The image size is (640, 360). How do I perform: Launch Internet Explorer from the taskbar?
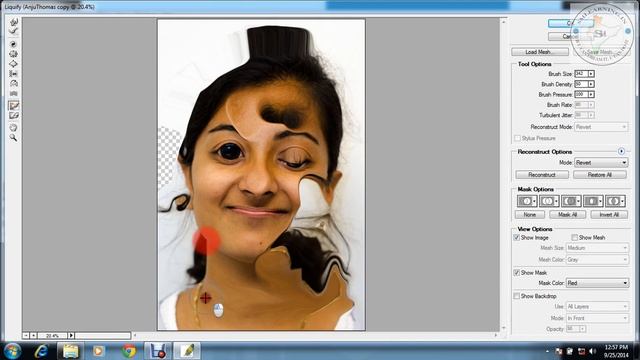tap(41, 351)
